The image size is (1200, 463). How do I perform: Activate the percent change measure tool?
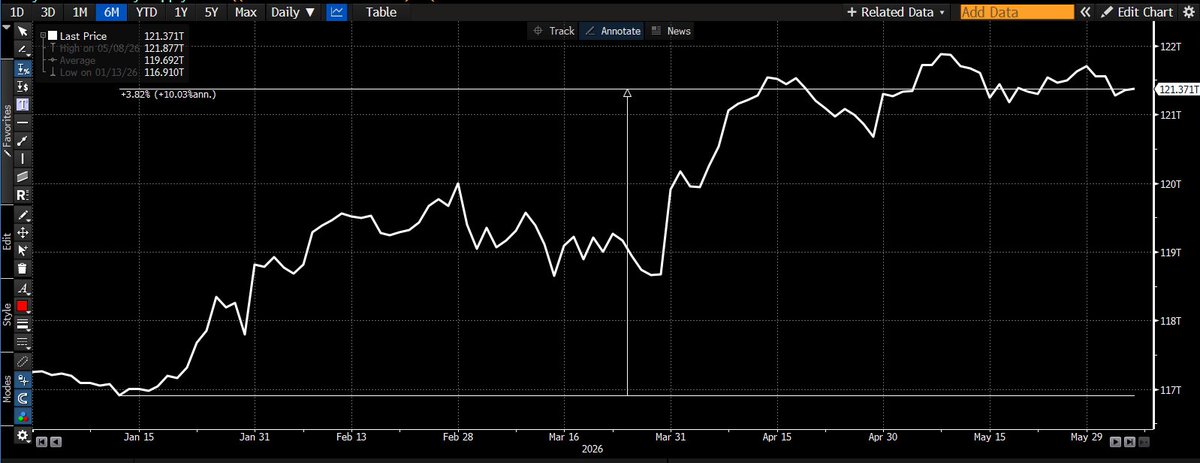click(x=24, y=68)
